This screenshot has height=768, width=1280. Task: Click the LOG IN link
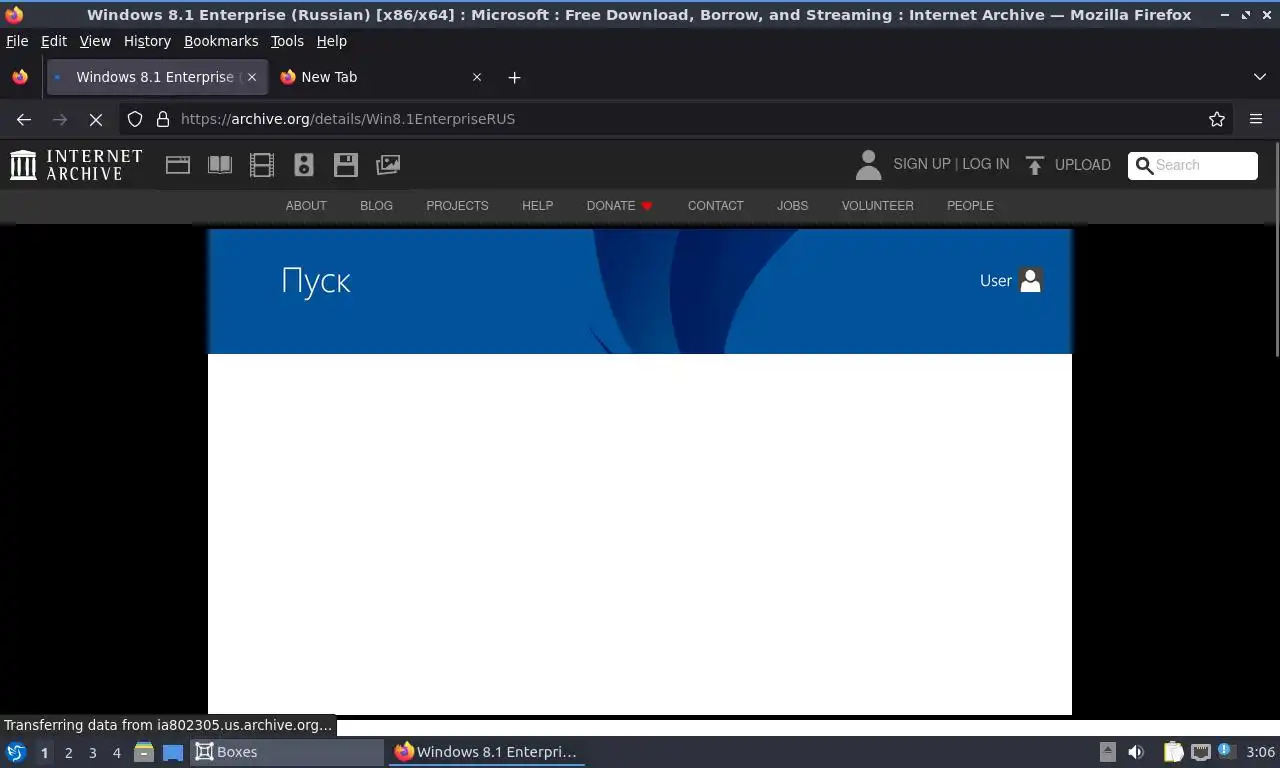coord(986,164)
